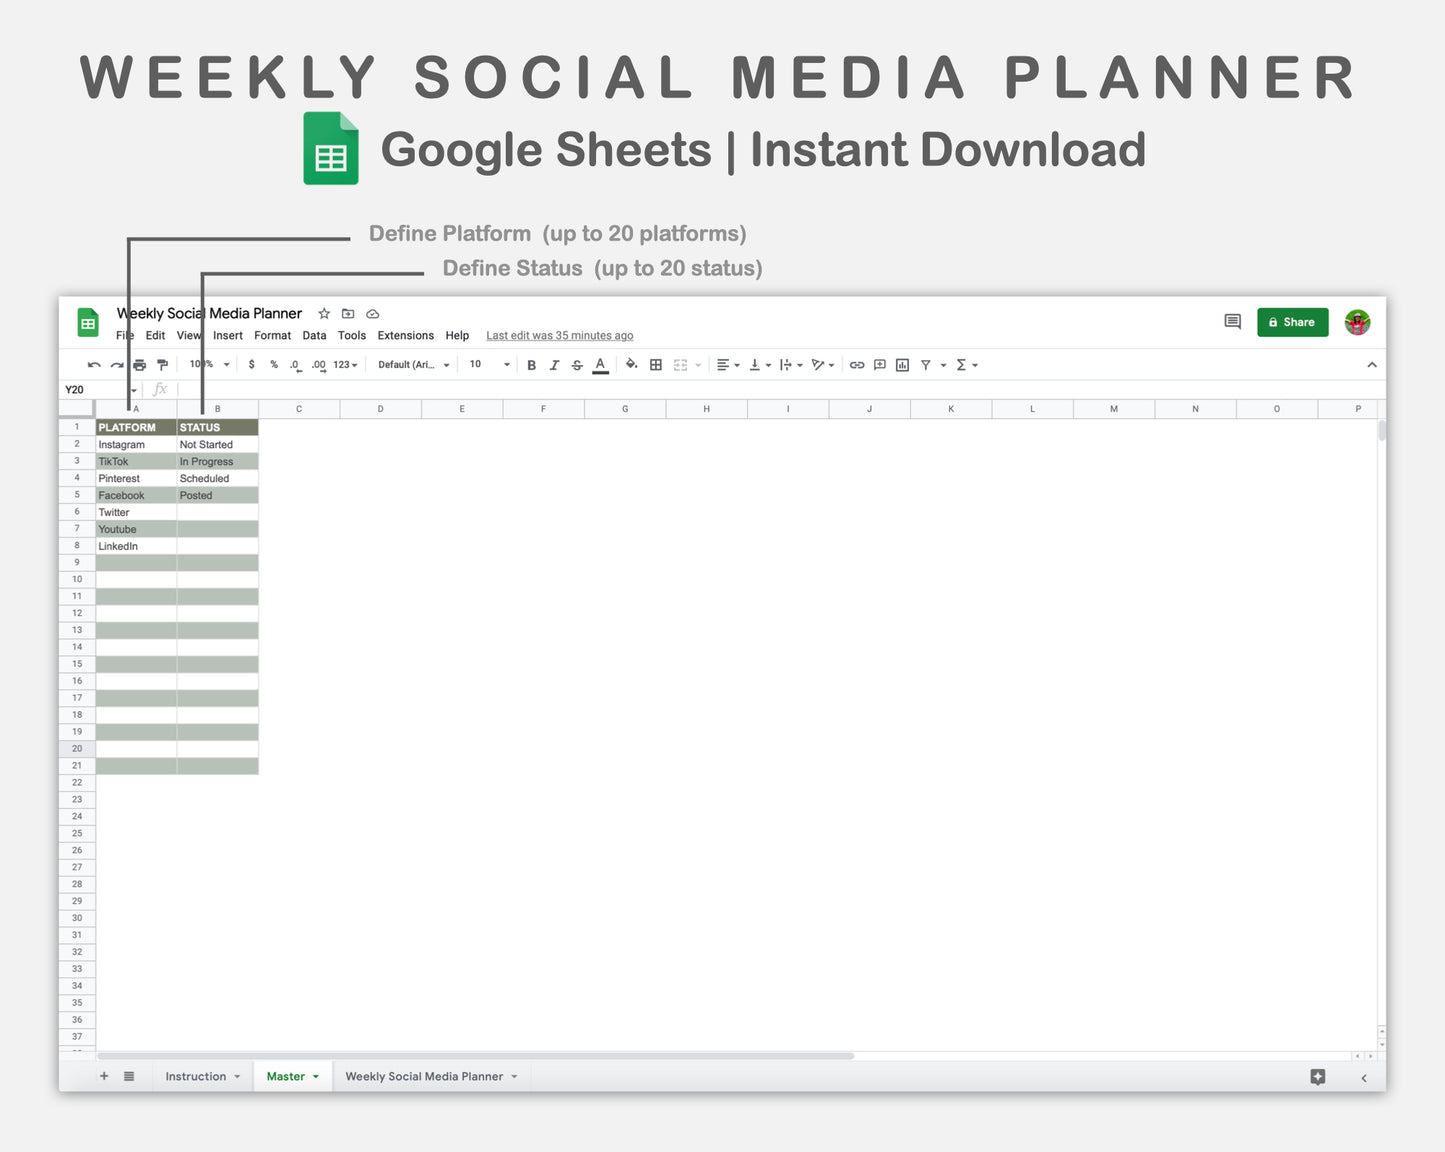Viewport: 1445px width, 1152px height.
Task: Open the Functions sum icon
Action: (x=961, y=364)
